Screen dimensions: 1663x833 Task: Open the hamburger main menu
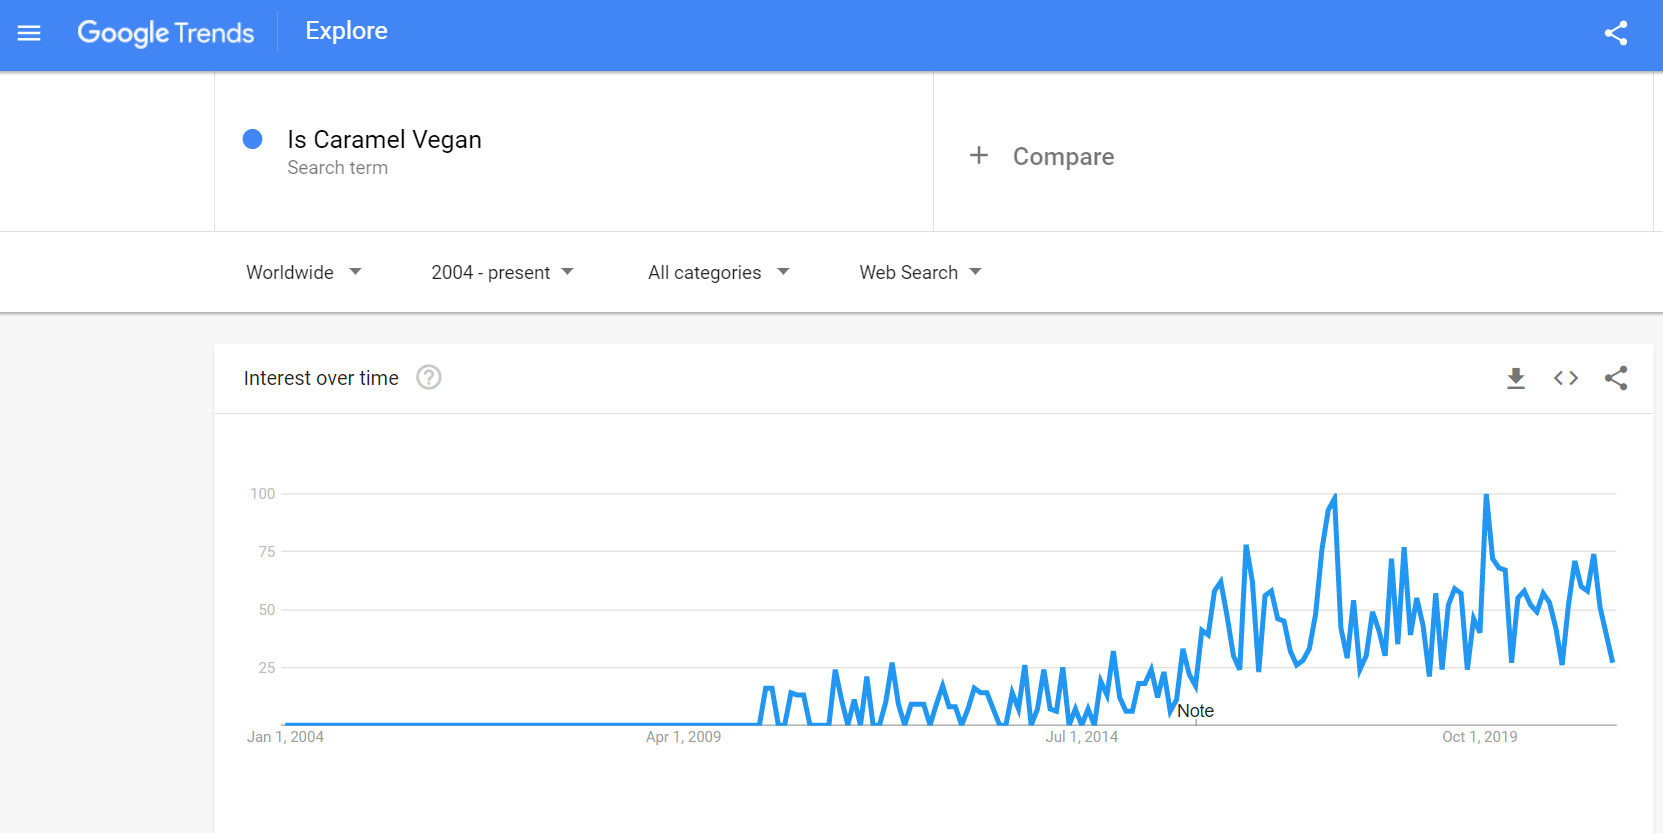(x=29, y=33)
